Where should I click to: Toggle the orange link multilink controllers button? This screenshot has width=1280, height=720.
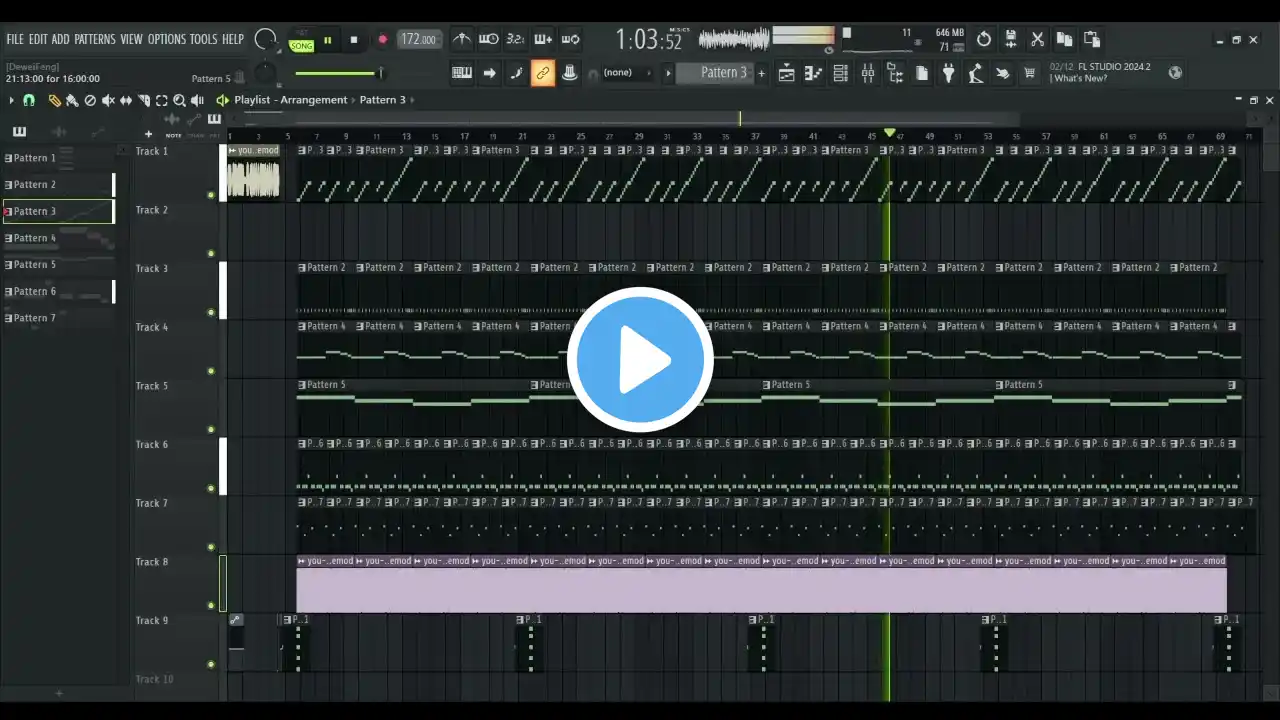point(543,73)
